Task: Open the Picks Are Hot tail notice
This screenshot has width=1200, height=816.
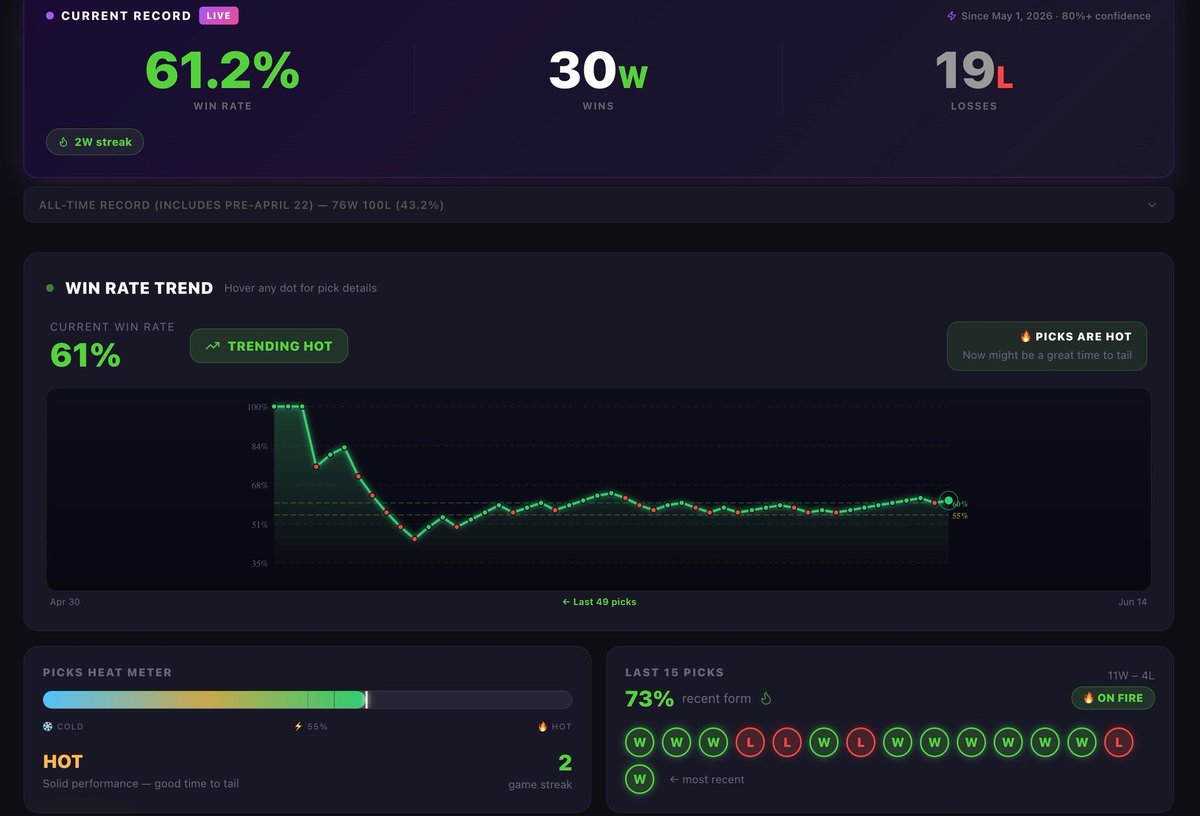Action: 1047,346
